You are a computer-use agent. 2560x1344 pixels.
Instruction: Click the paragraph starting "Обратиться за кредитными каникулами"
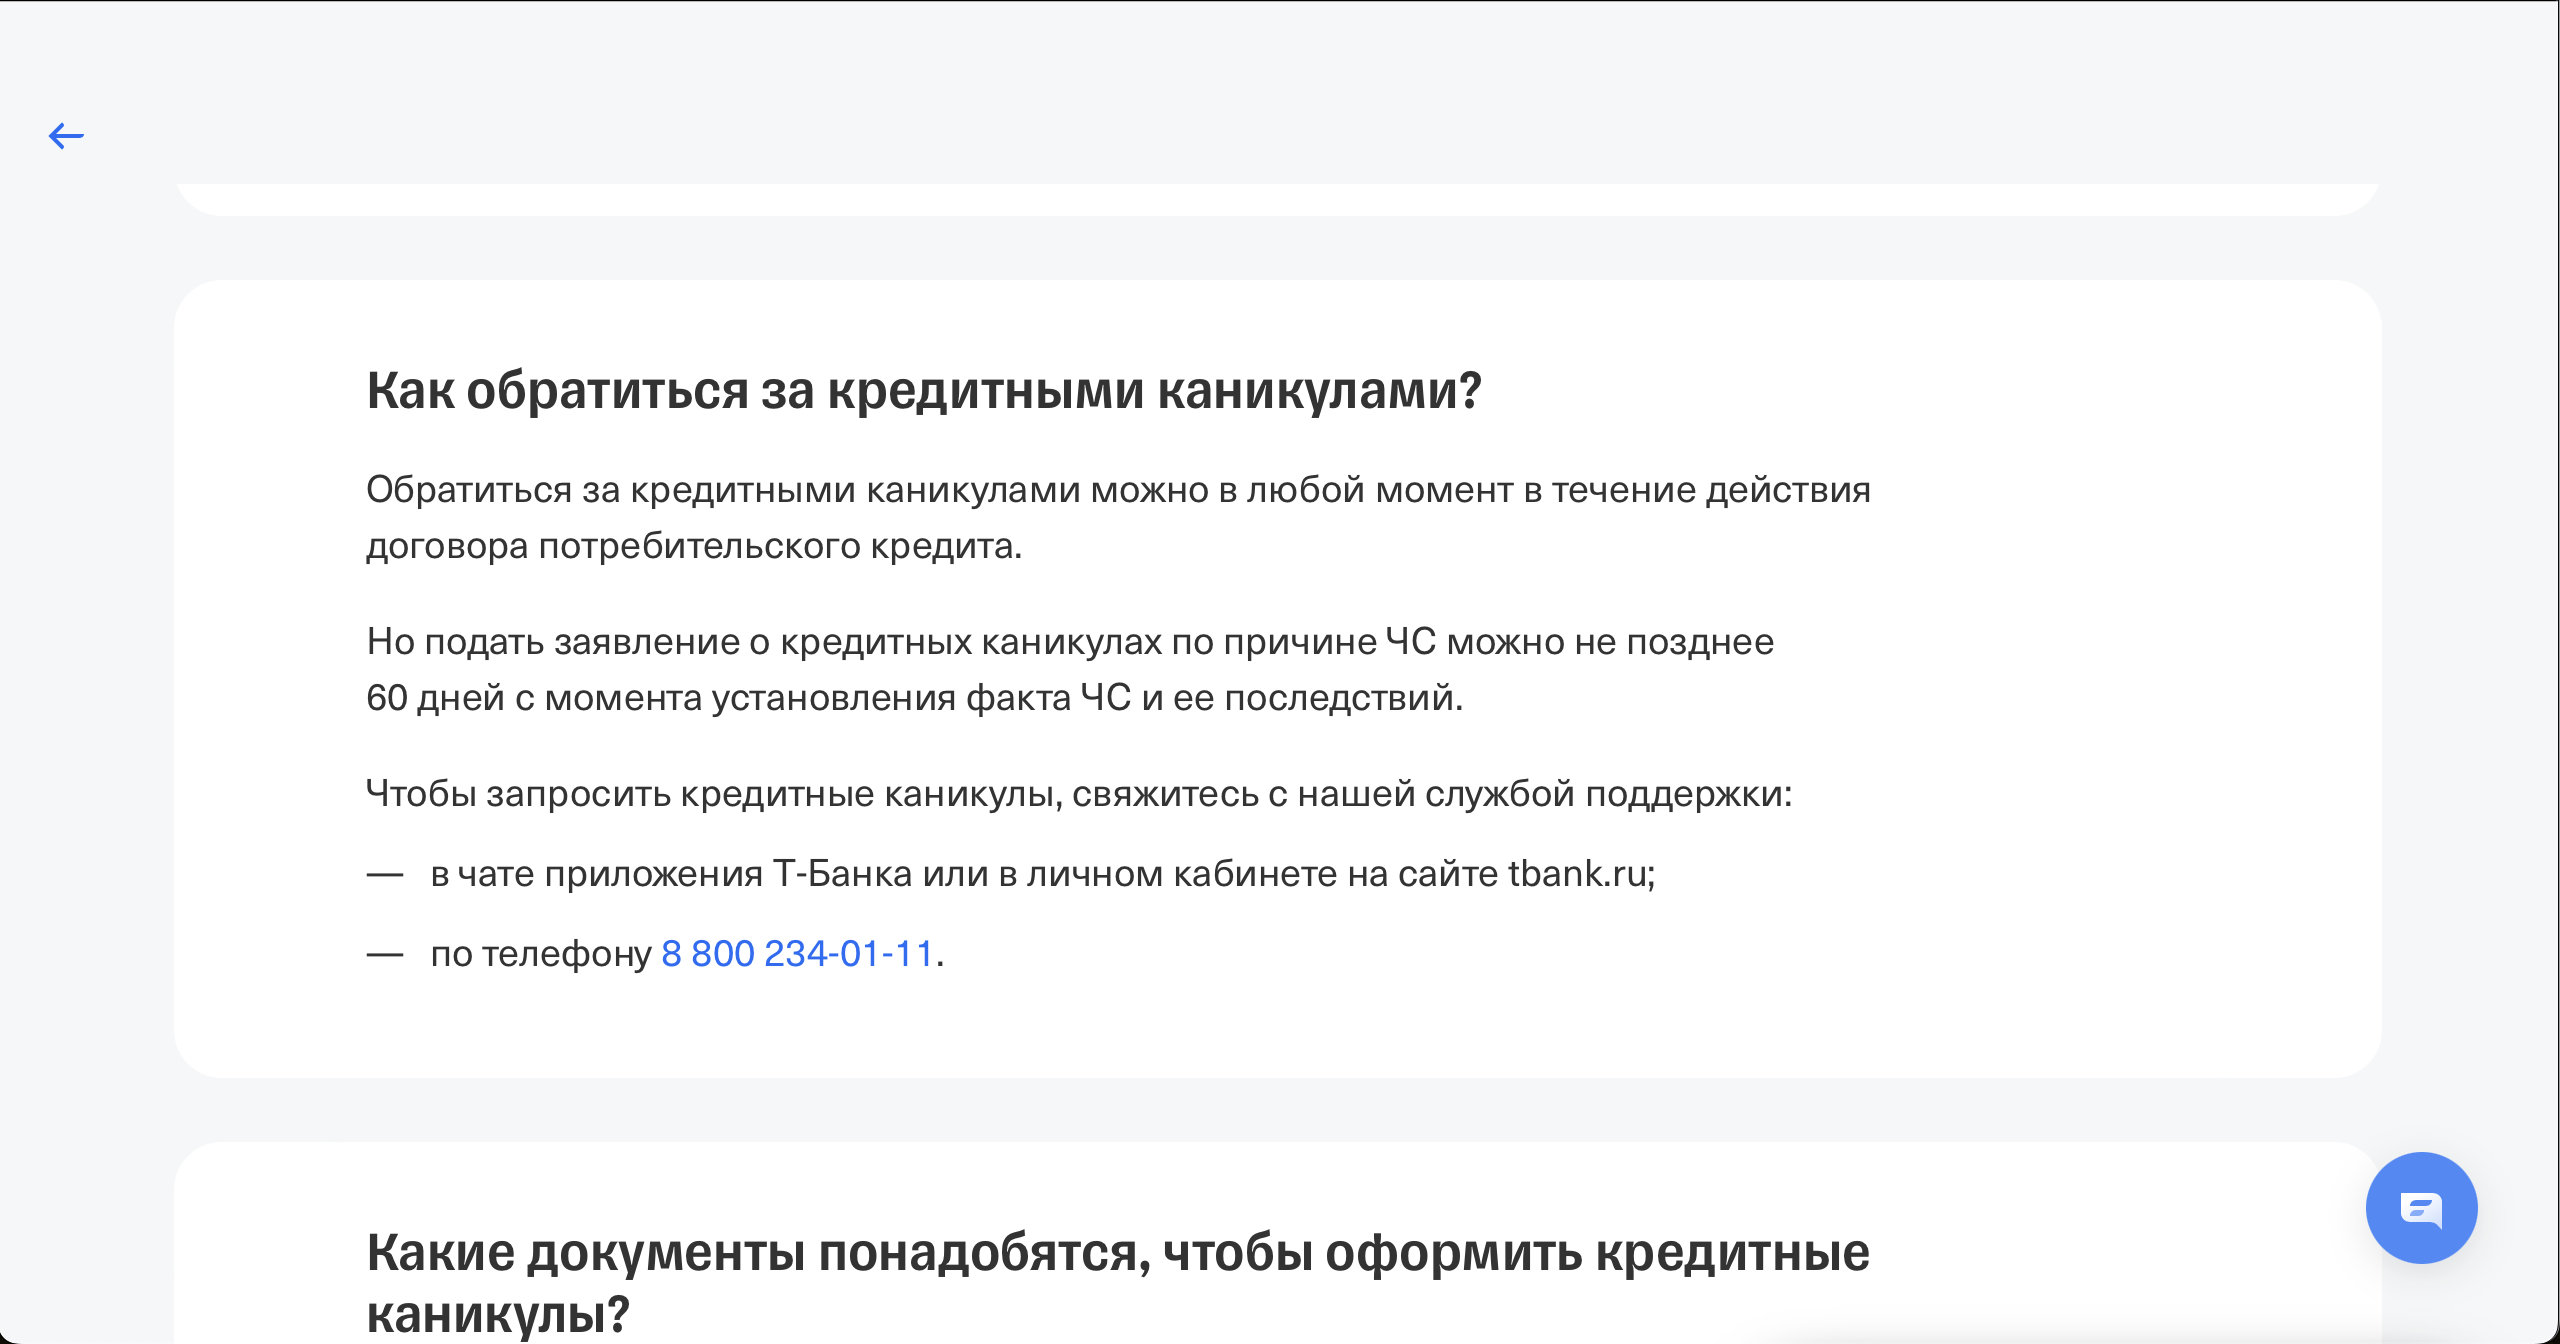[x=1117, y=490]
